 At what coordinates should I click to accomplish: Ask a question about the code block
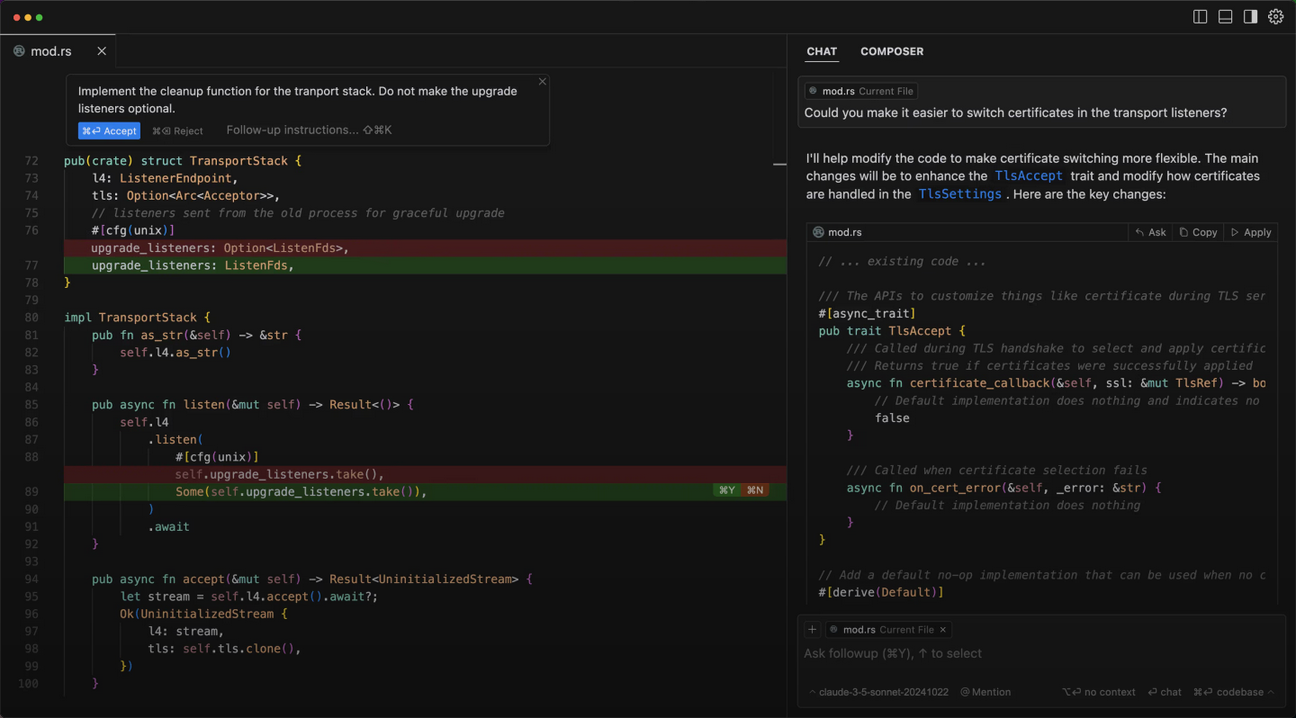coord(1150,231)
